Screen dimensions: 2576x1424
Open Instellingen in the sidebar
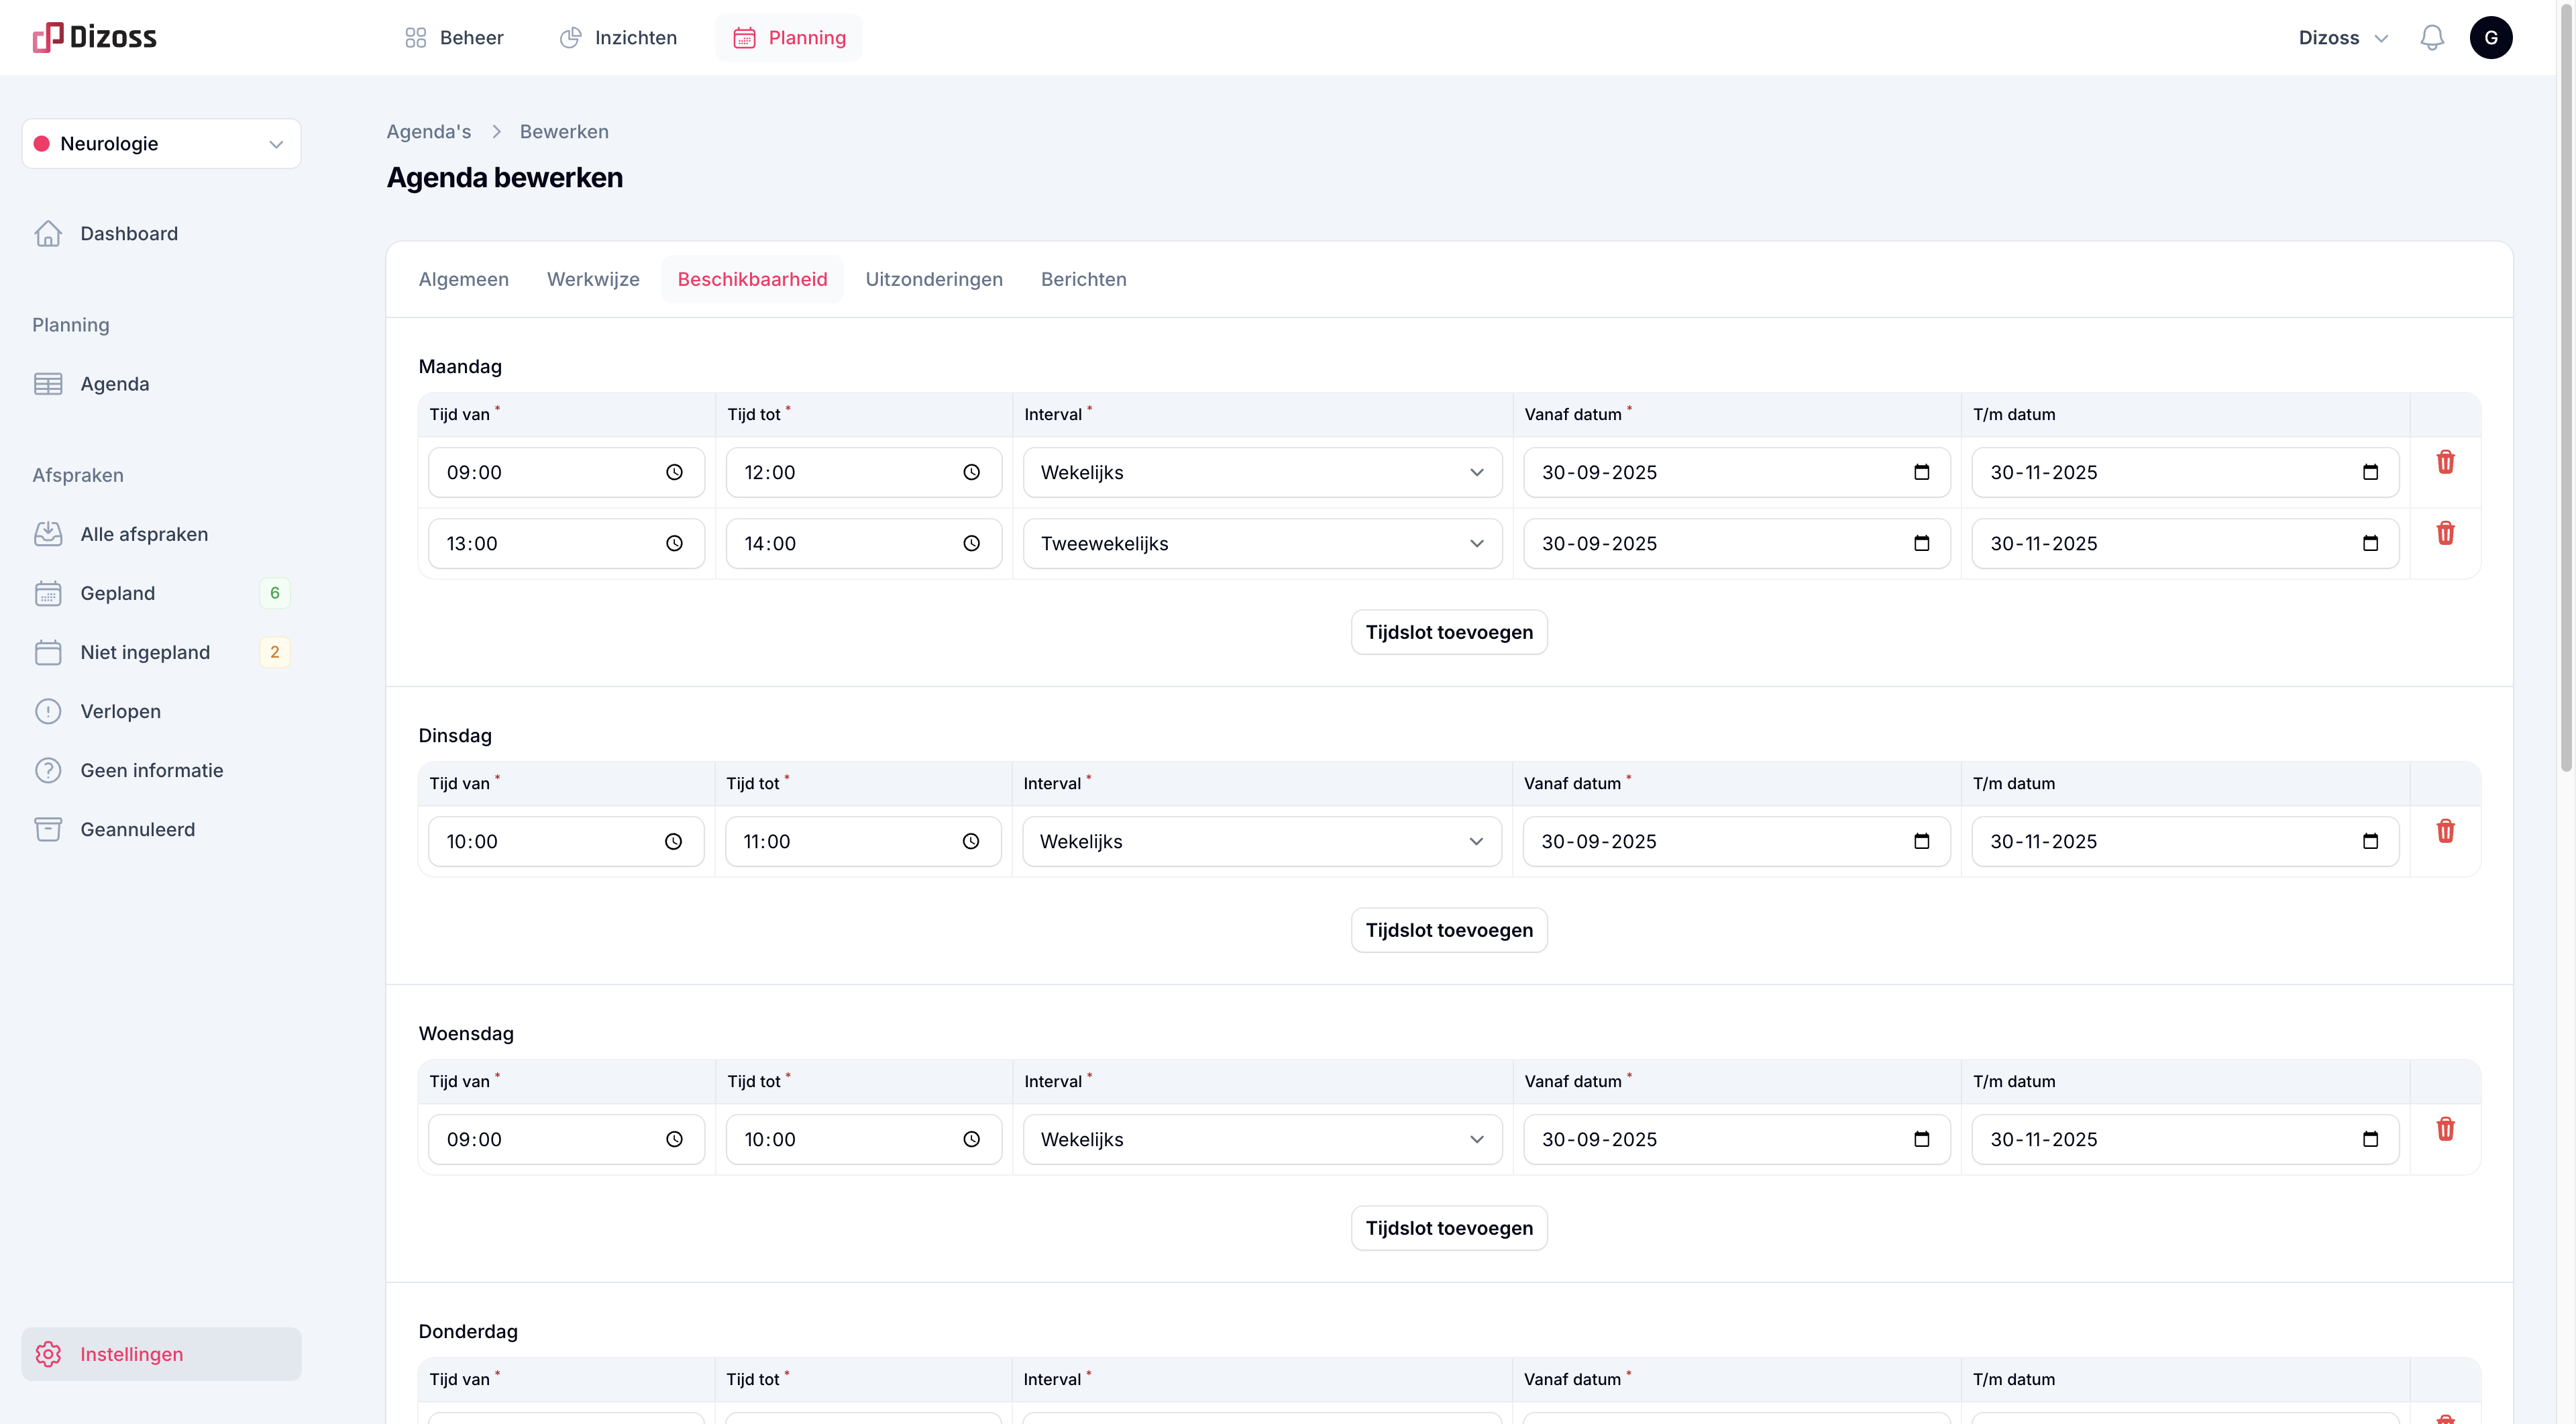coord(131,1354)
